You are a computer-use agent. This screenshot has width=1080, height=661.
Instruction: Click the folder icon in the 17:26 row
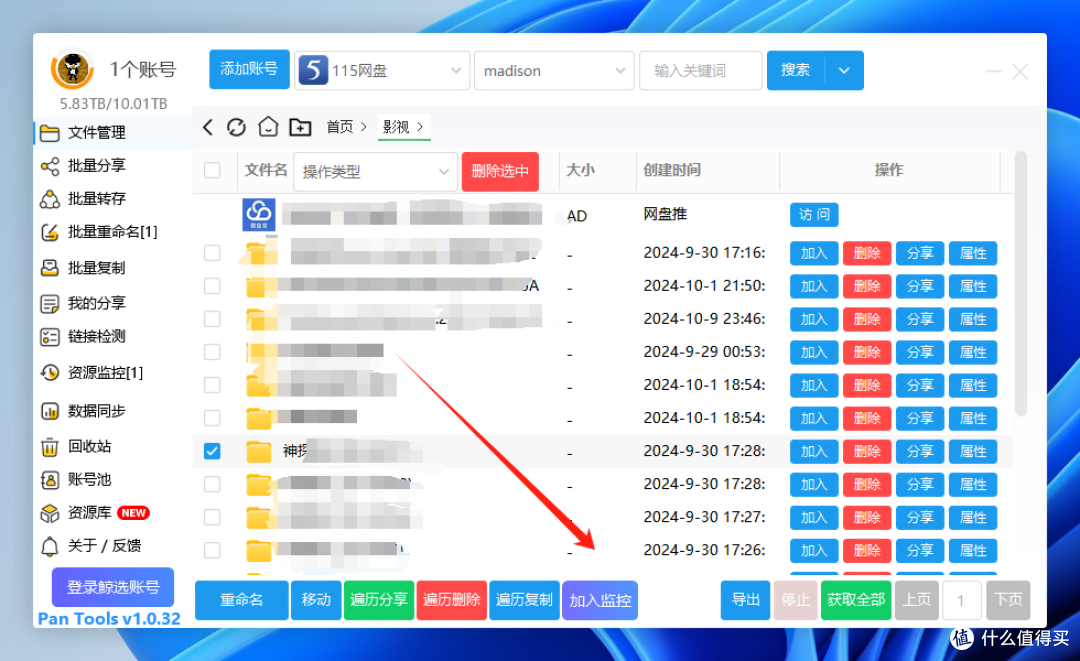pos(259,550)
